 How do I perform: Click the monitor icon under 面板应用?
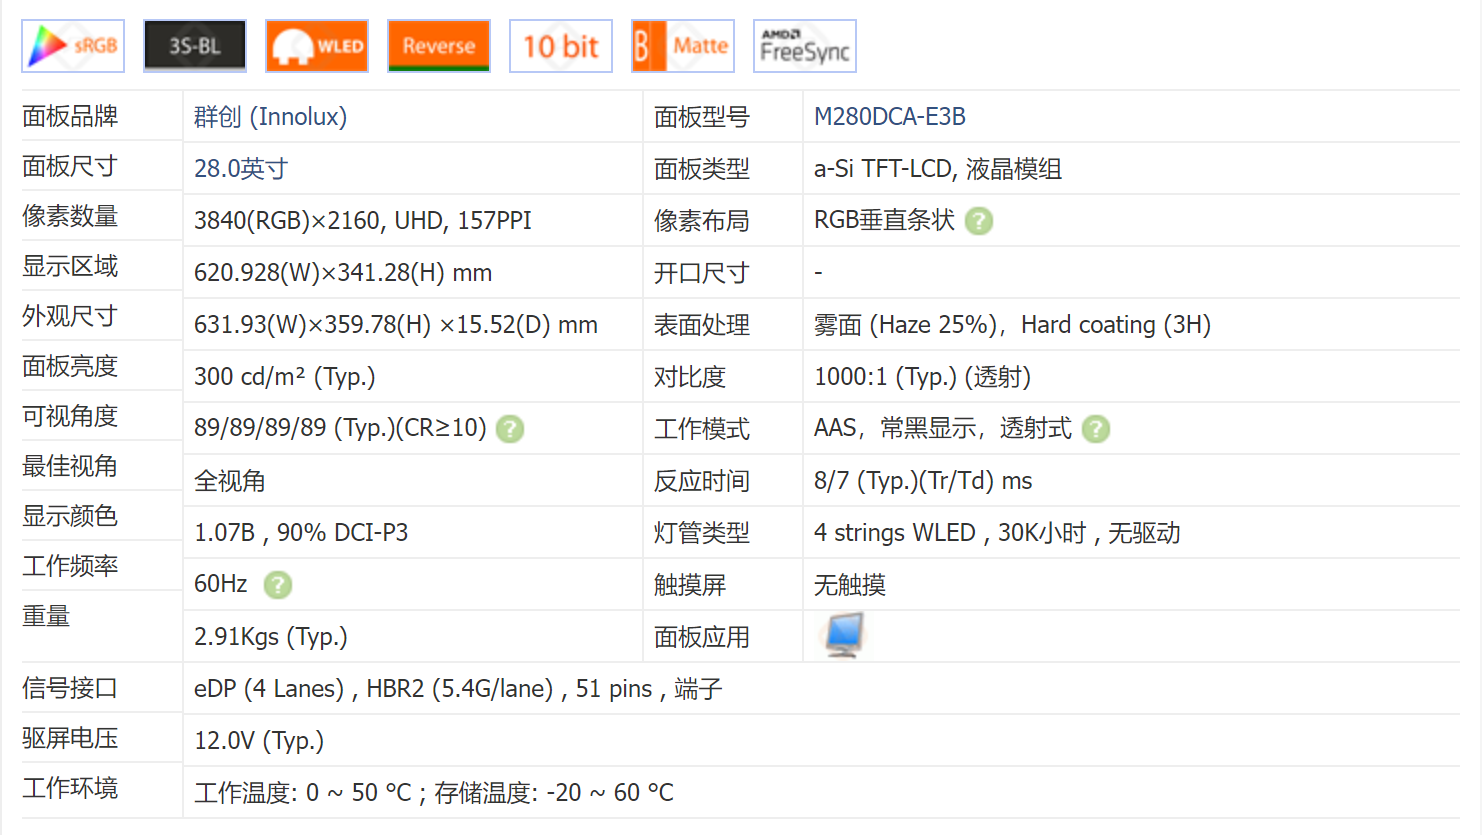(x=843, y=635)
